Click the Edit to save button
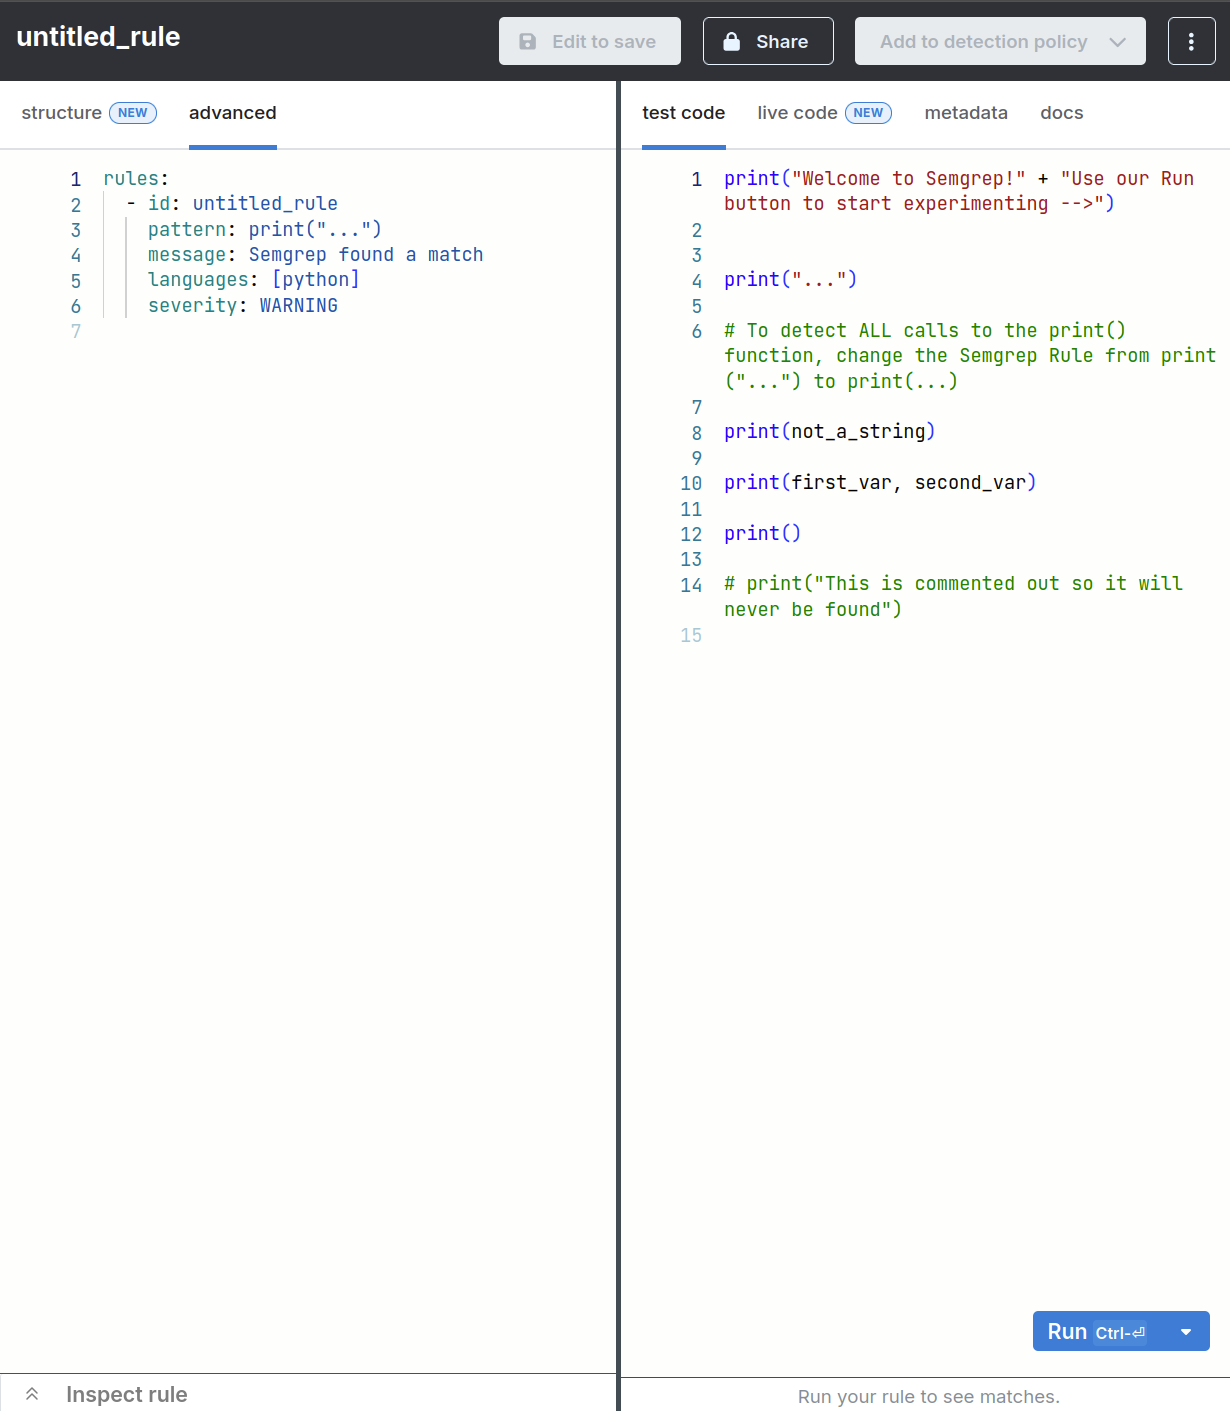The image size is (1230, 1411). coord(590,41)
